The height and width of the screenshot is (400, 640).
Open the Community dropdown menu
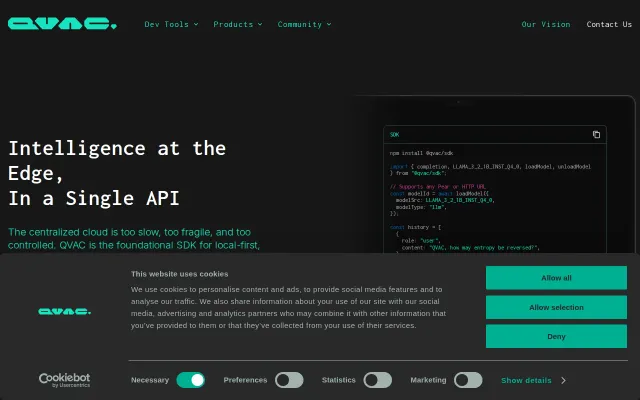pyautogui.click(x=304, y=24)
